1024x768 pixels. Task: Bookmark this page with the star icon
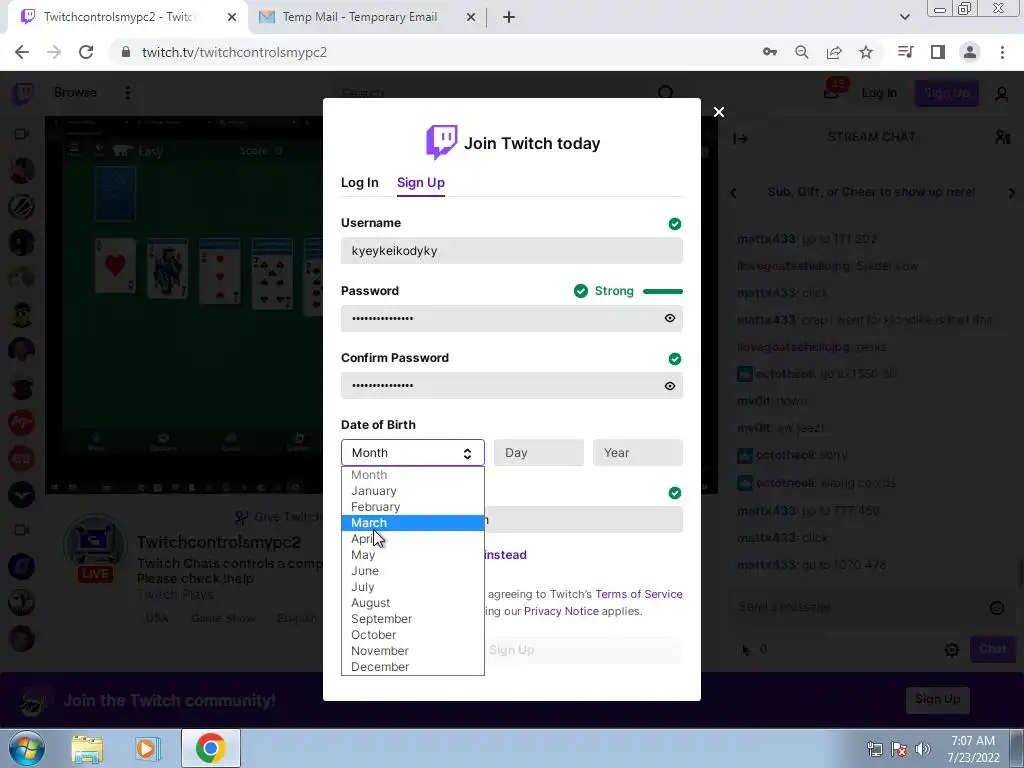coord(866,52)
